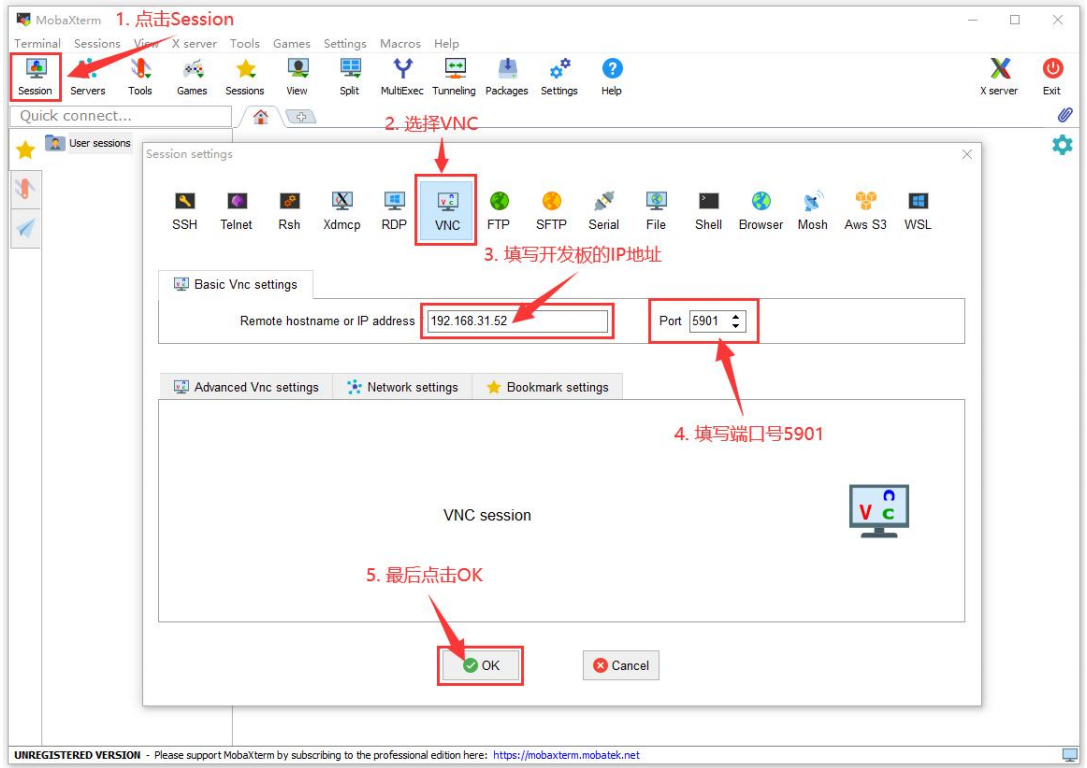This screenshot has width=1087, height=768.
Task: Choose the FTP session type
Action: click(498, 211)
